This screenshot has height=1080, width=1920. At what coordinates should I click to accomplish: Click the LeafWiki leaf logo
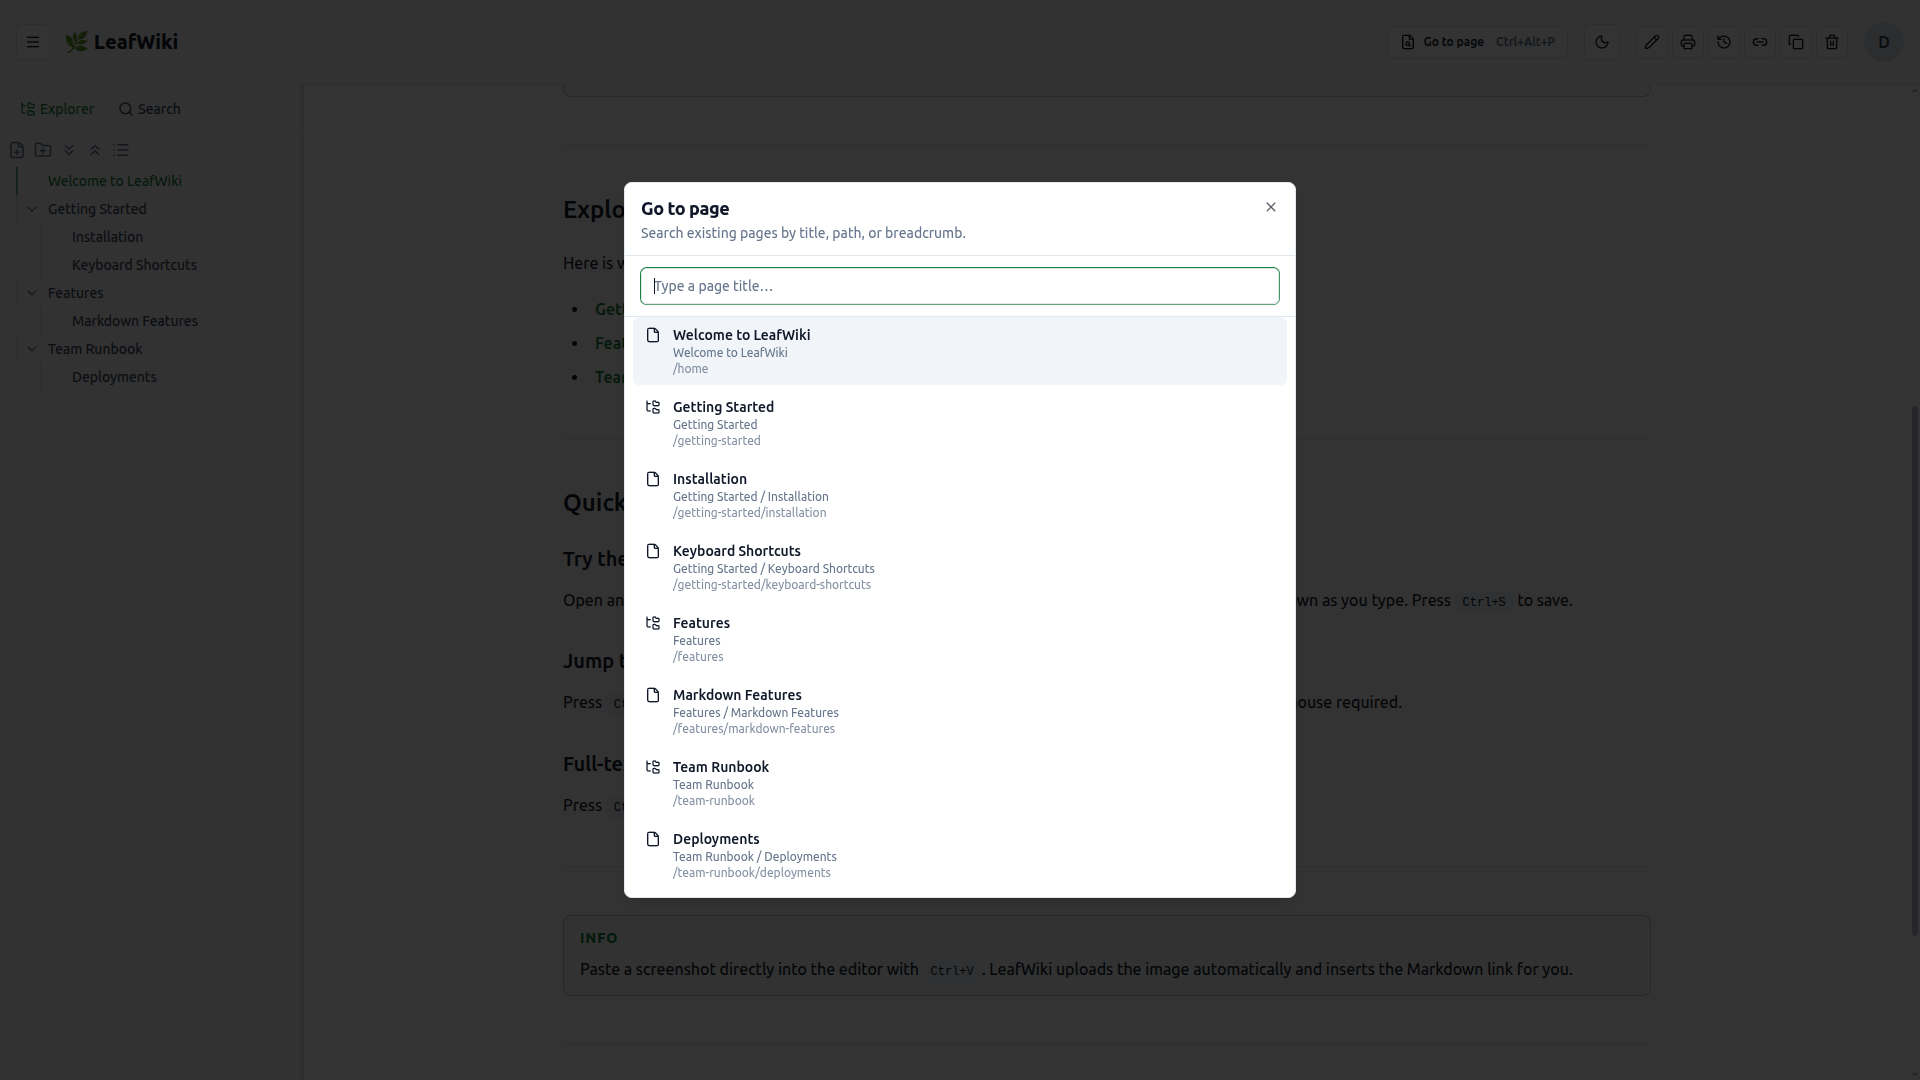(x=76, y=42)
